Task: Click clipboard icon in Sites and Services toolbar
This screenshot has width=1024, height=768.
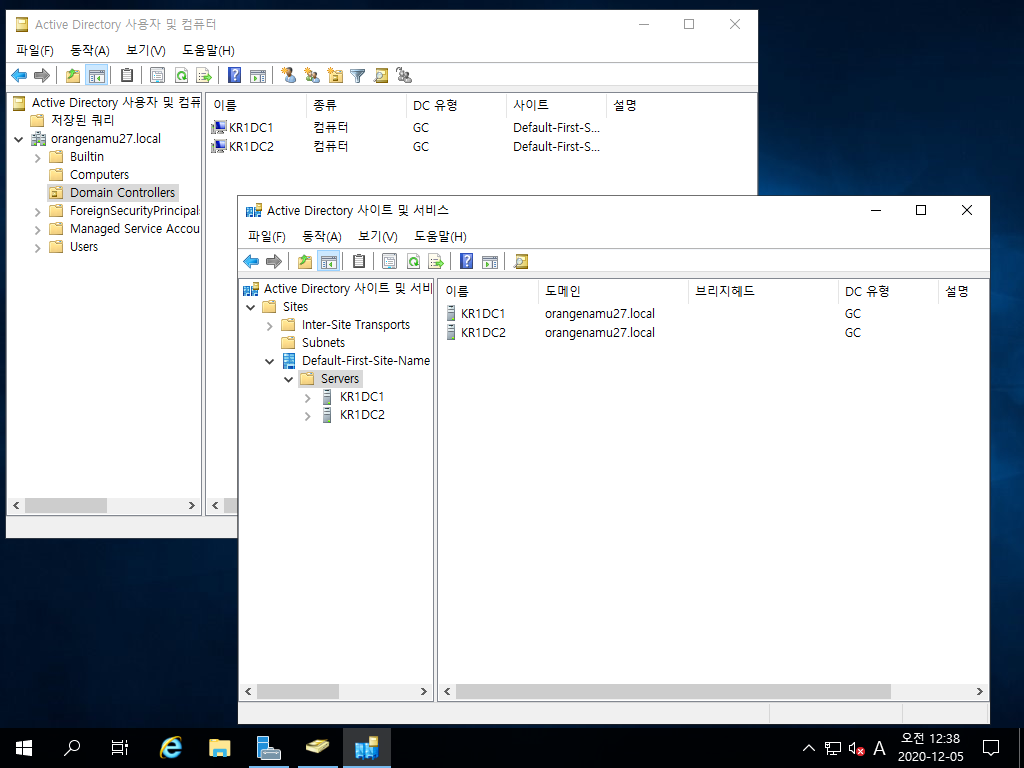Action: [359, 262]
